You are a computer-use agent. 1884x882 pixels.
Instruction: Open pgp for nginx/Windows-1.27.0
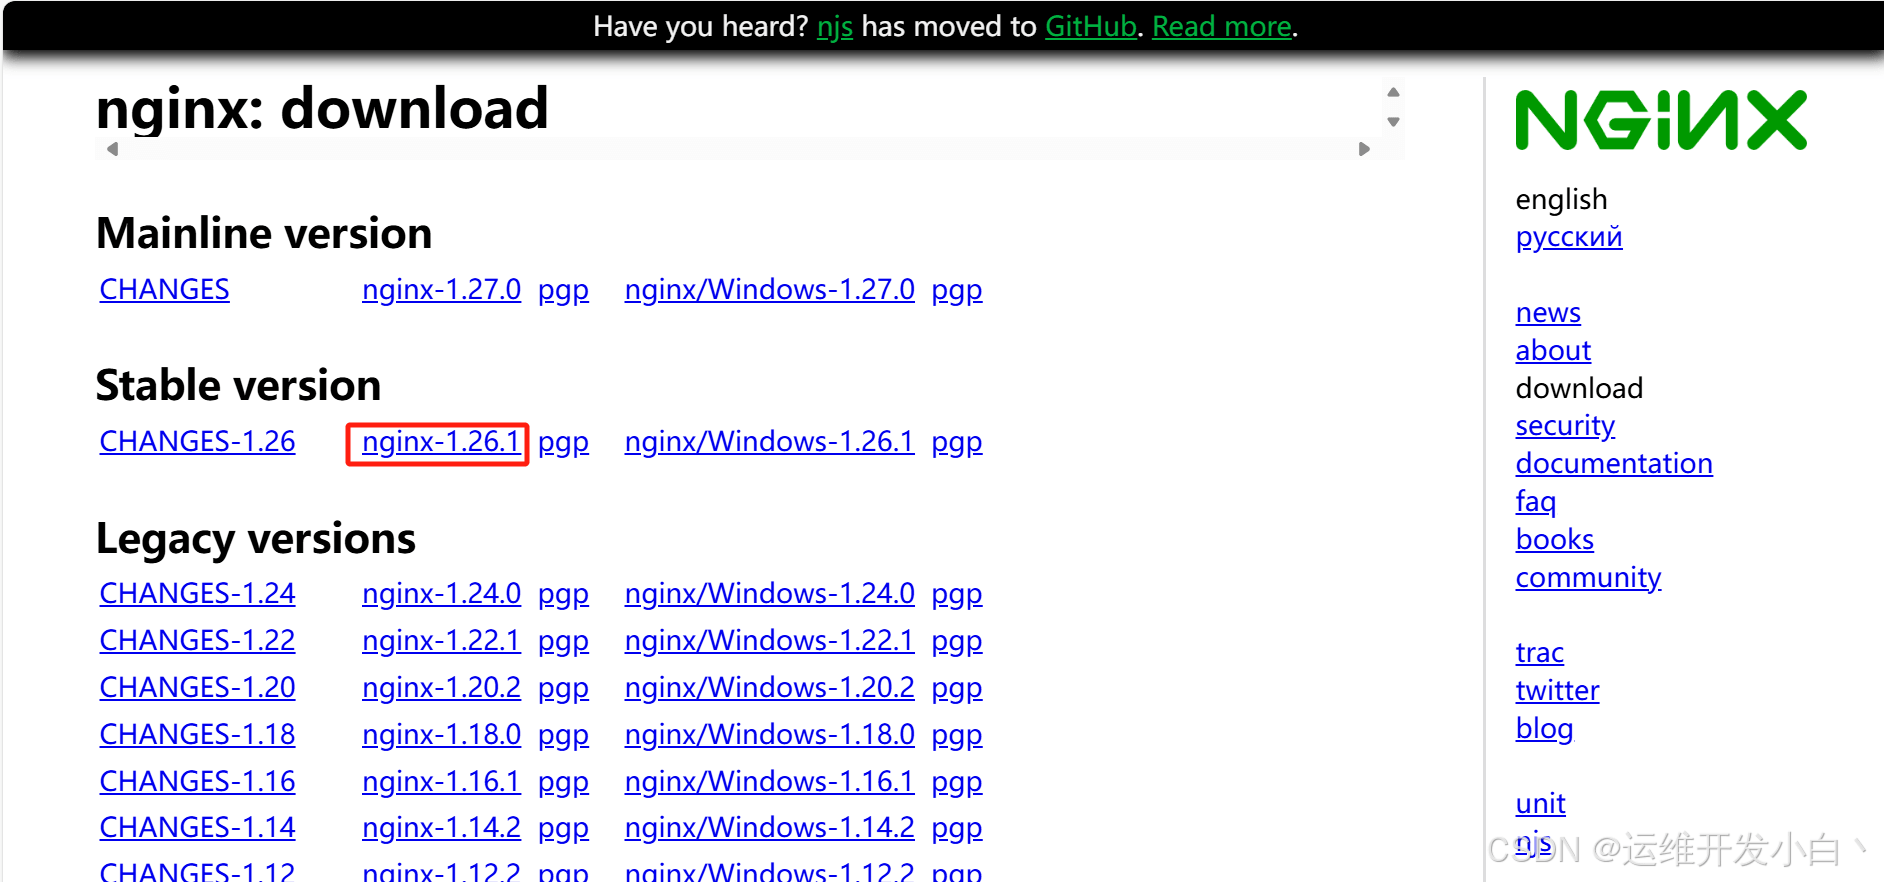pyautogui.click(x=957, y=290)
